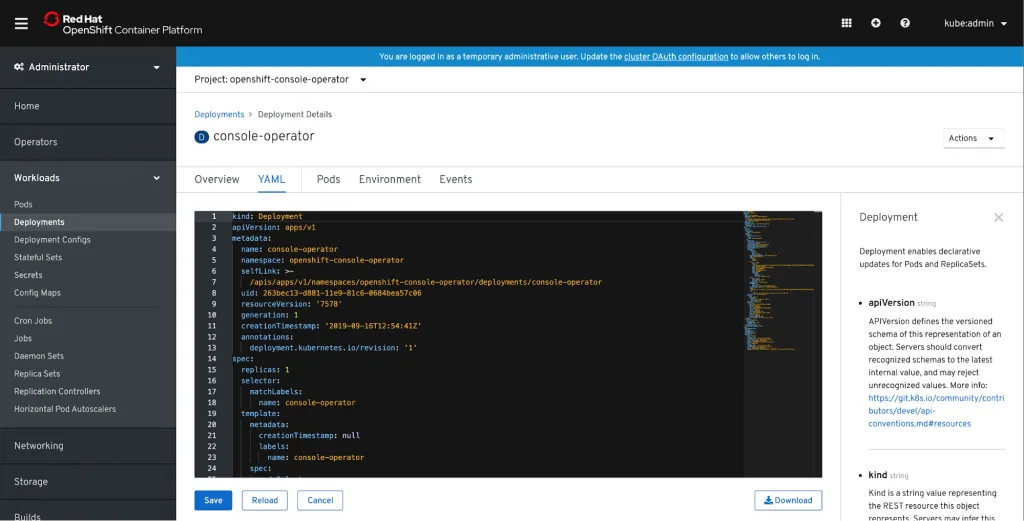Click the Save button

(x=213, y=500)
